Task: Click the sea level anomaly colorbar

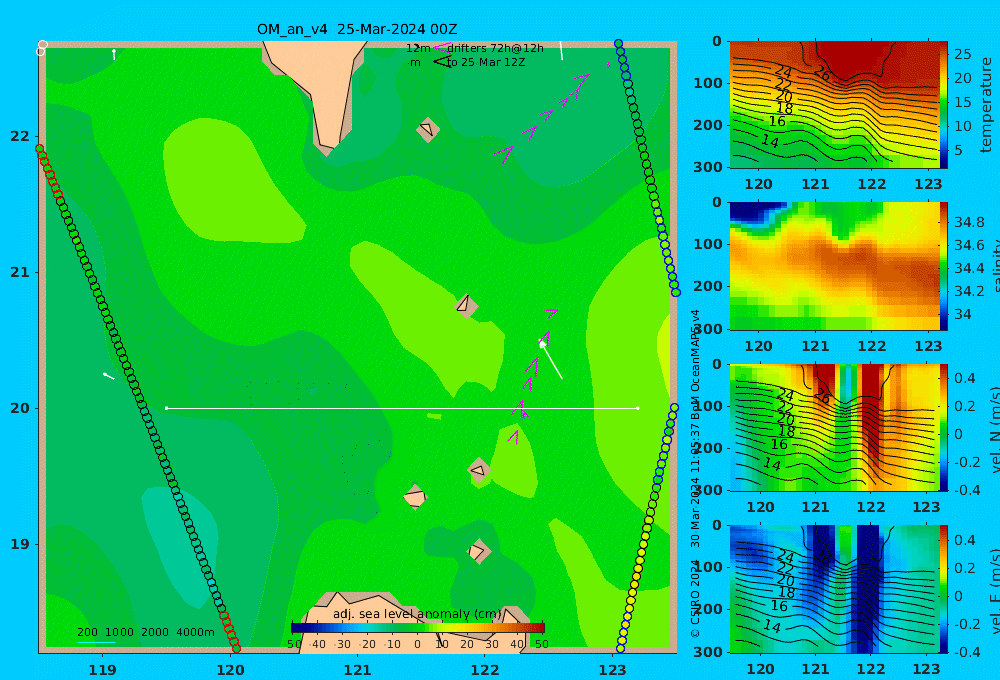Action: click(x=418, y=628)
